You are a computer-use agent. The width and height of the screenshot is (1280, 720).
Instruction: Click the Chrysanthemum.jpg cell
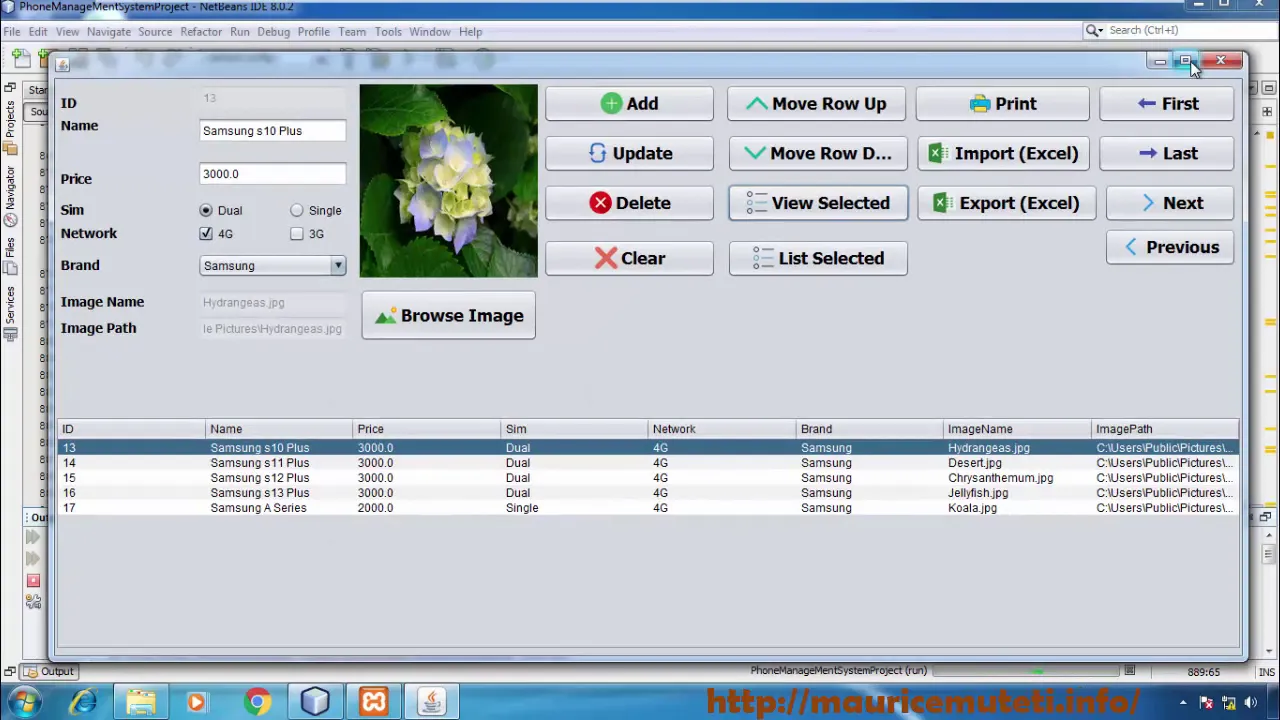click(x=1018, y=478)
